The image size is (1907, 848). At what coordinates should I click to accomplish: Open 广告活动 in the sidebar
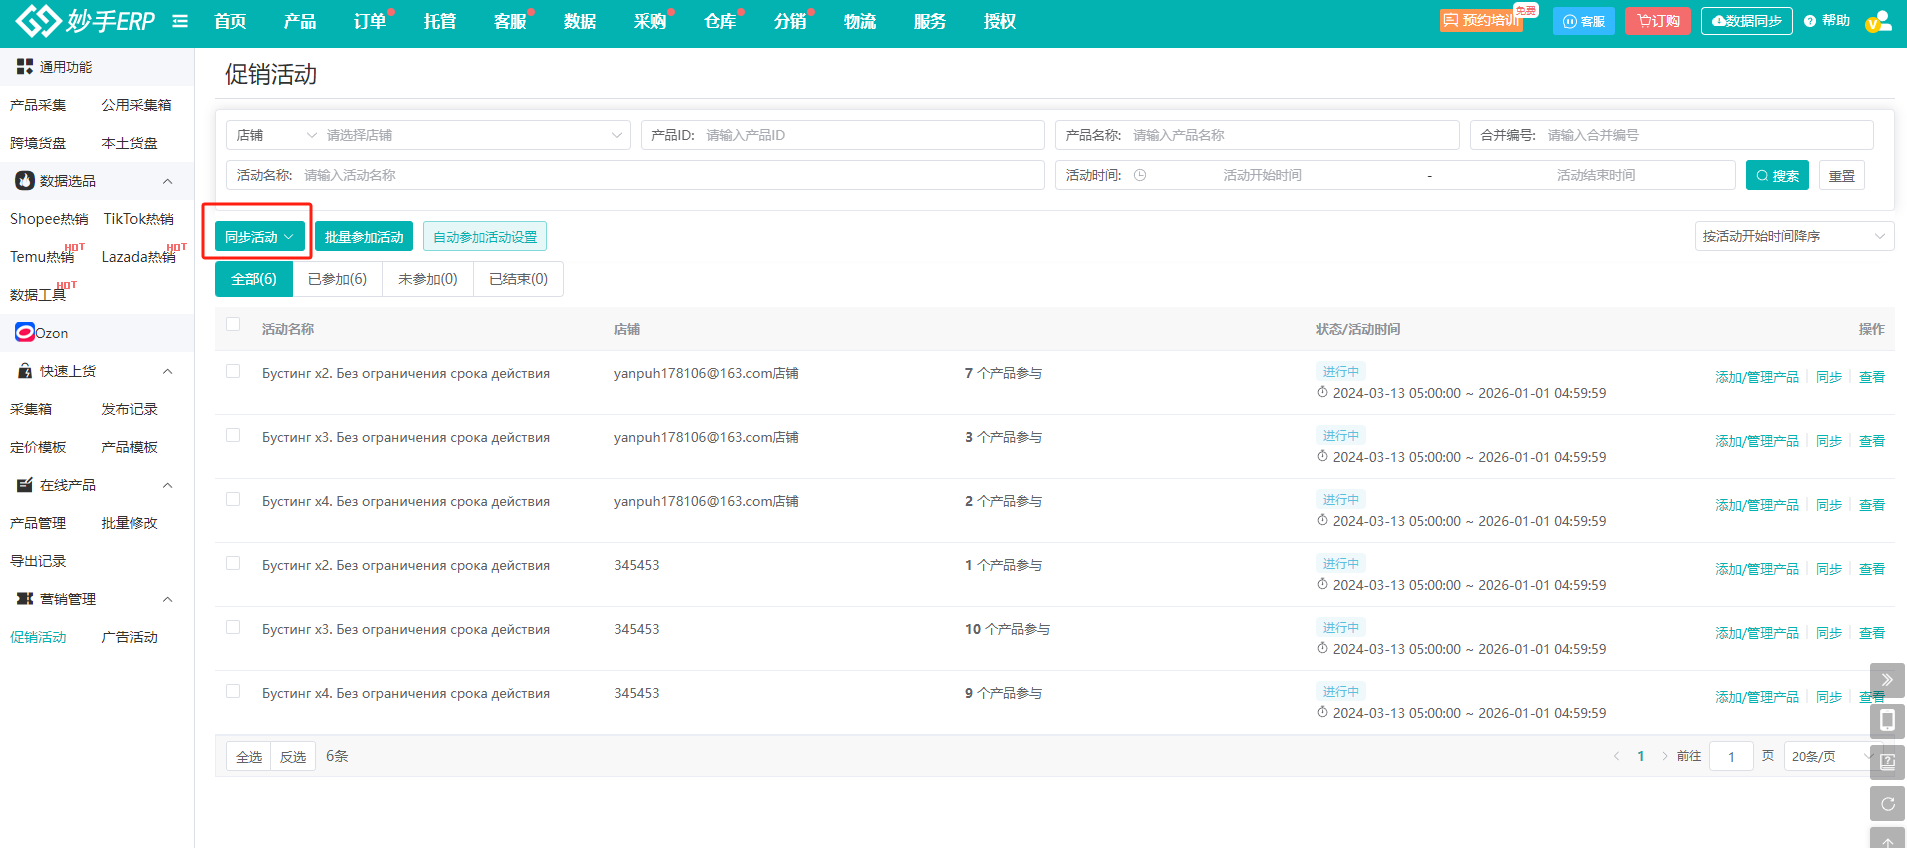coord(130,637)
